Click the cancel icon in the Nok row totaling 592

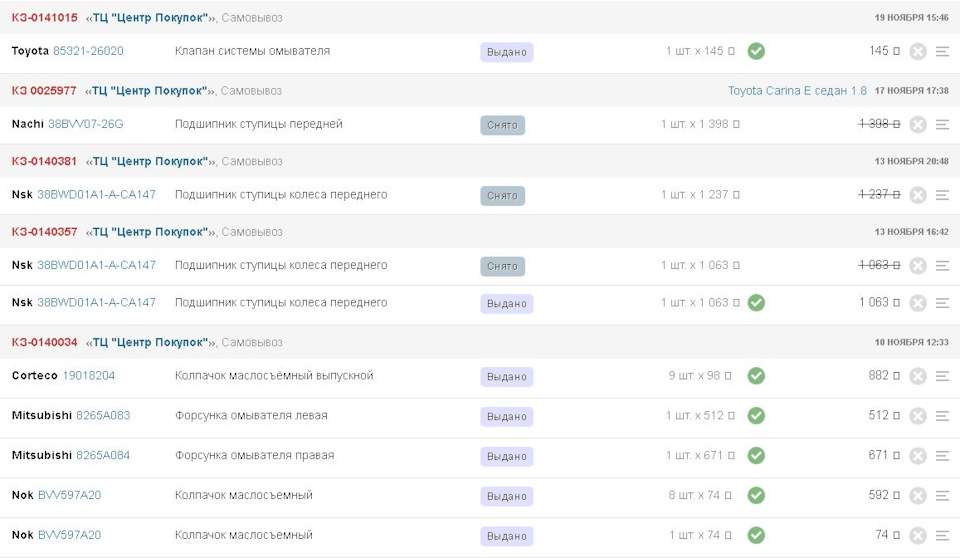click(918, 496)
